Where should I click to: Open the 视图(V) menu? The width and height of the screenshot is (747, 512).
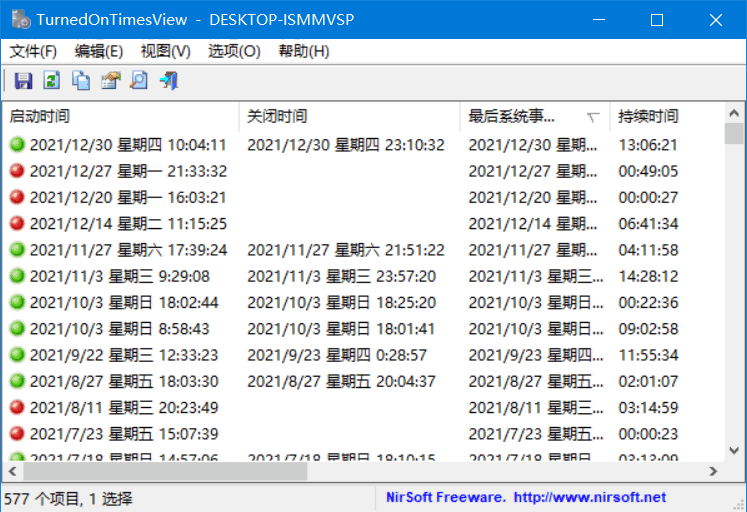(x=165, y=51)
